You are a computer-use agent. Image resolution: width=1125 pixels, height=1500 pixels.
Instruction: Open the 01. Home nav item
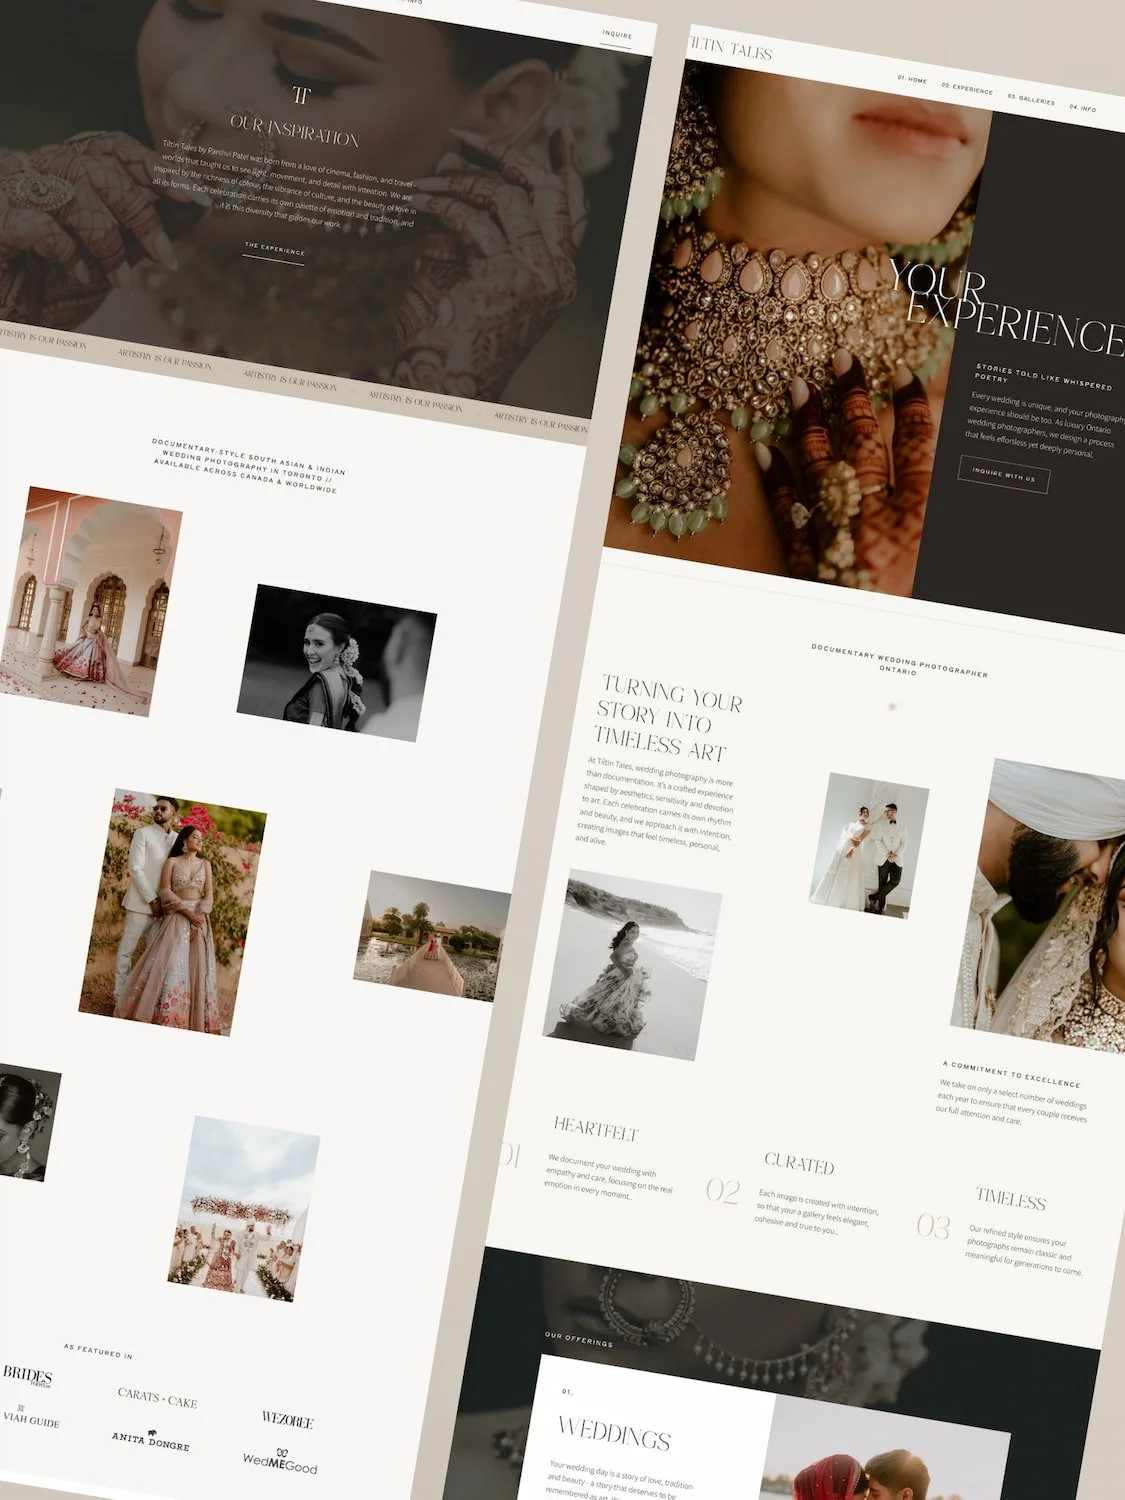point(912,79)
